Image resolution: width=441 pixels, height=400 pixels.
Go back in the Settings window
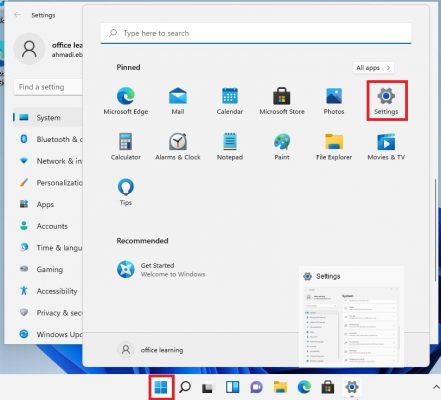pyautogui.click(x=17, y=15)
